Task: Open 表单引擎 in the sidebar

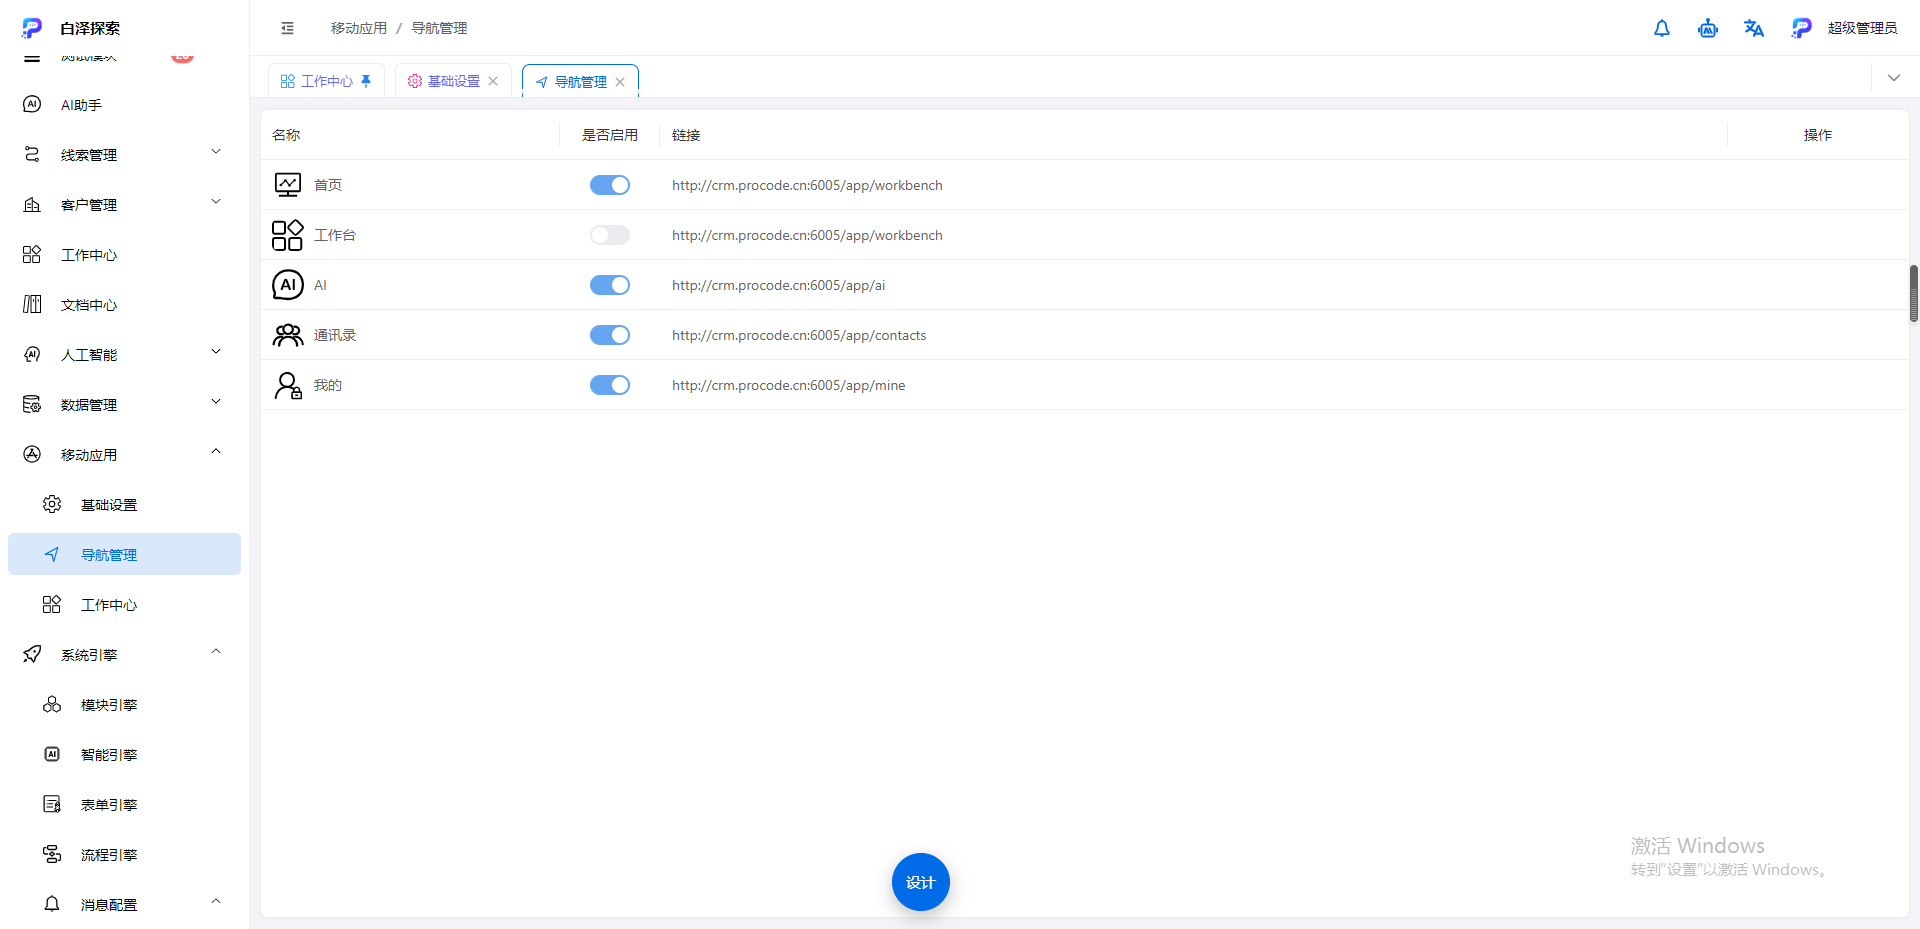Action: [124, 805]
